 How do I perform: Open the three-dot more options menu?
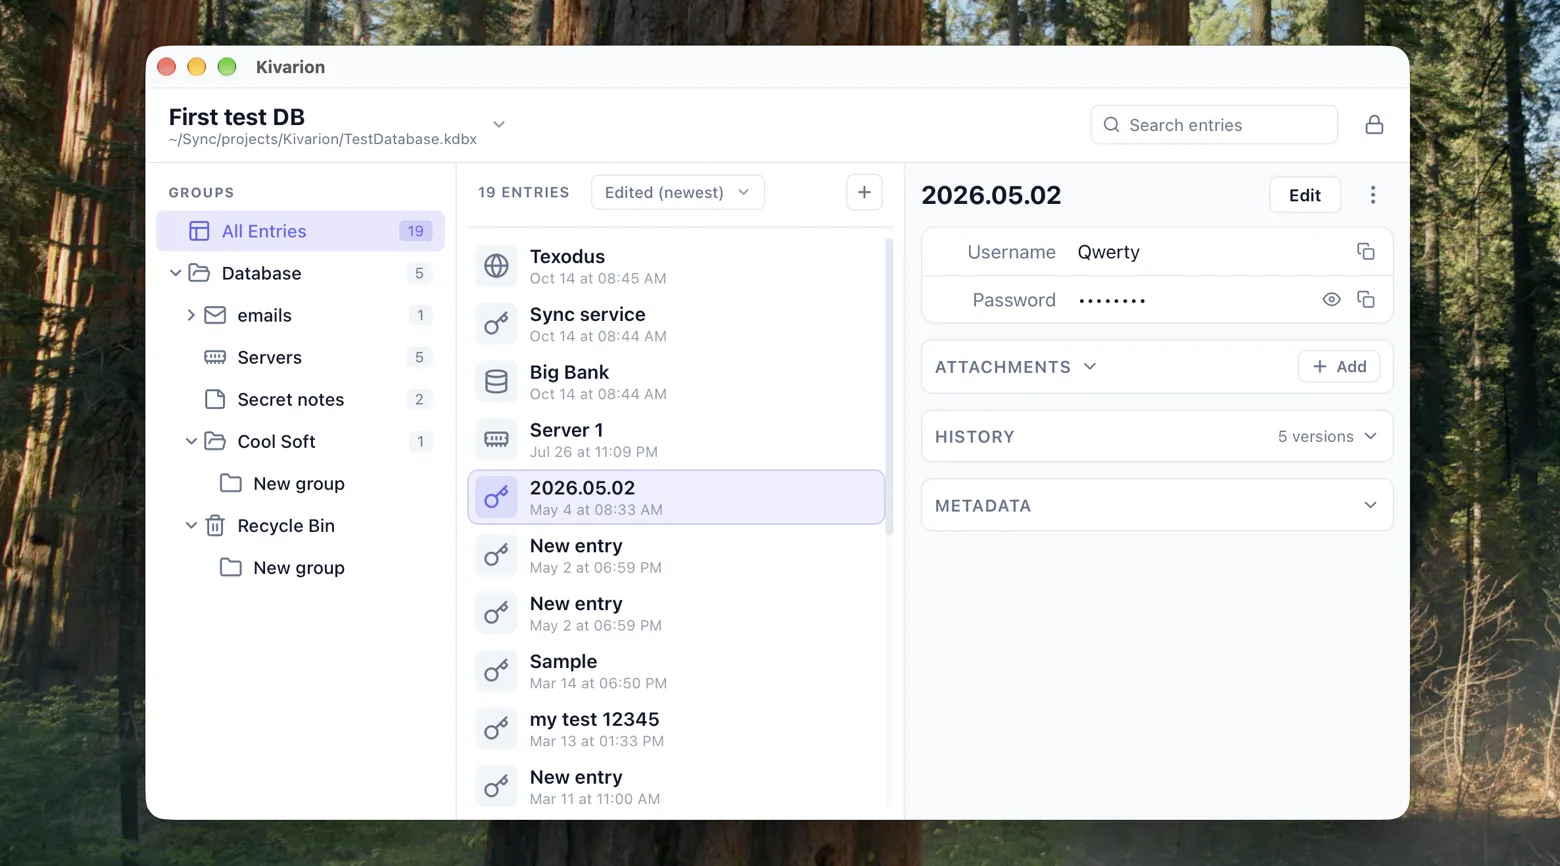coord(1372,195)
